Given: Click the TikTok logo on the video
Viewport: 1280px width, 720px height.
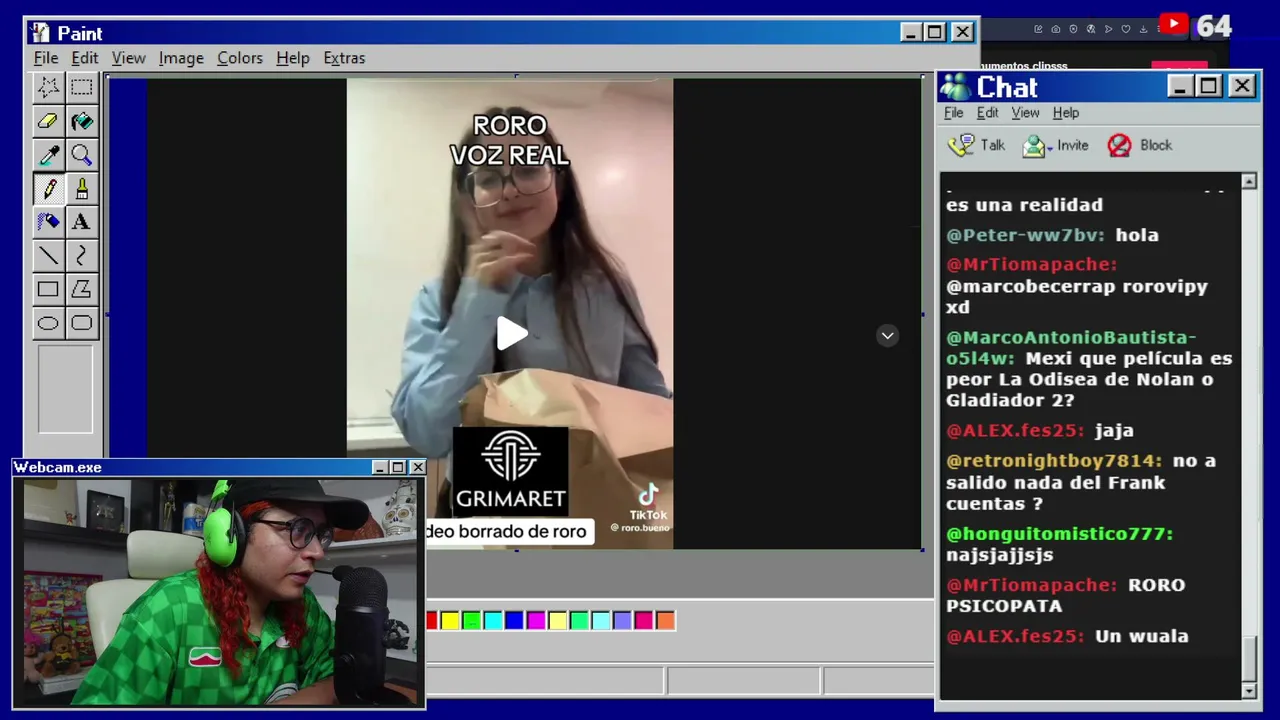Looking at the screenshot, I should (x=648, y=501).
